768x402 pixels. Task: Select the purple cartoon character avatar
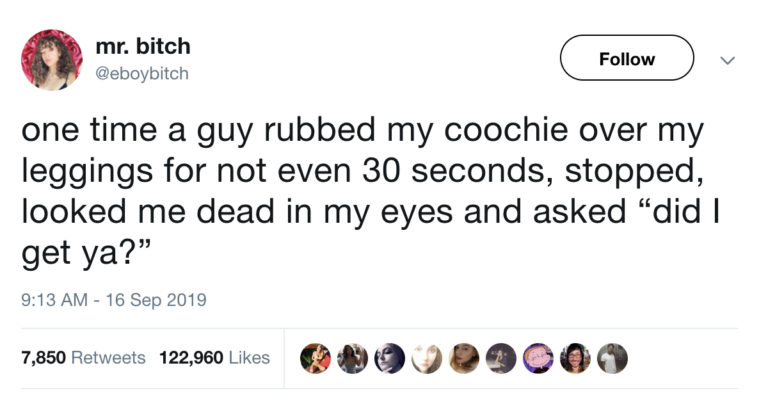point(537,358)
